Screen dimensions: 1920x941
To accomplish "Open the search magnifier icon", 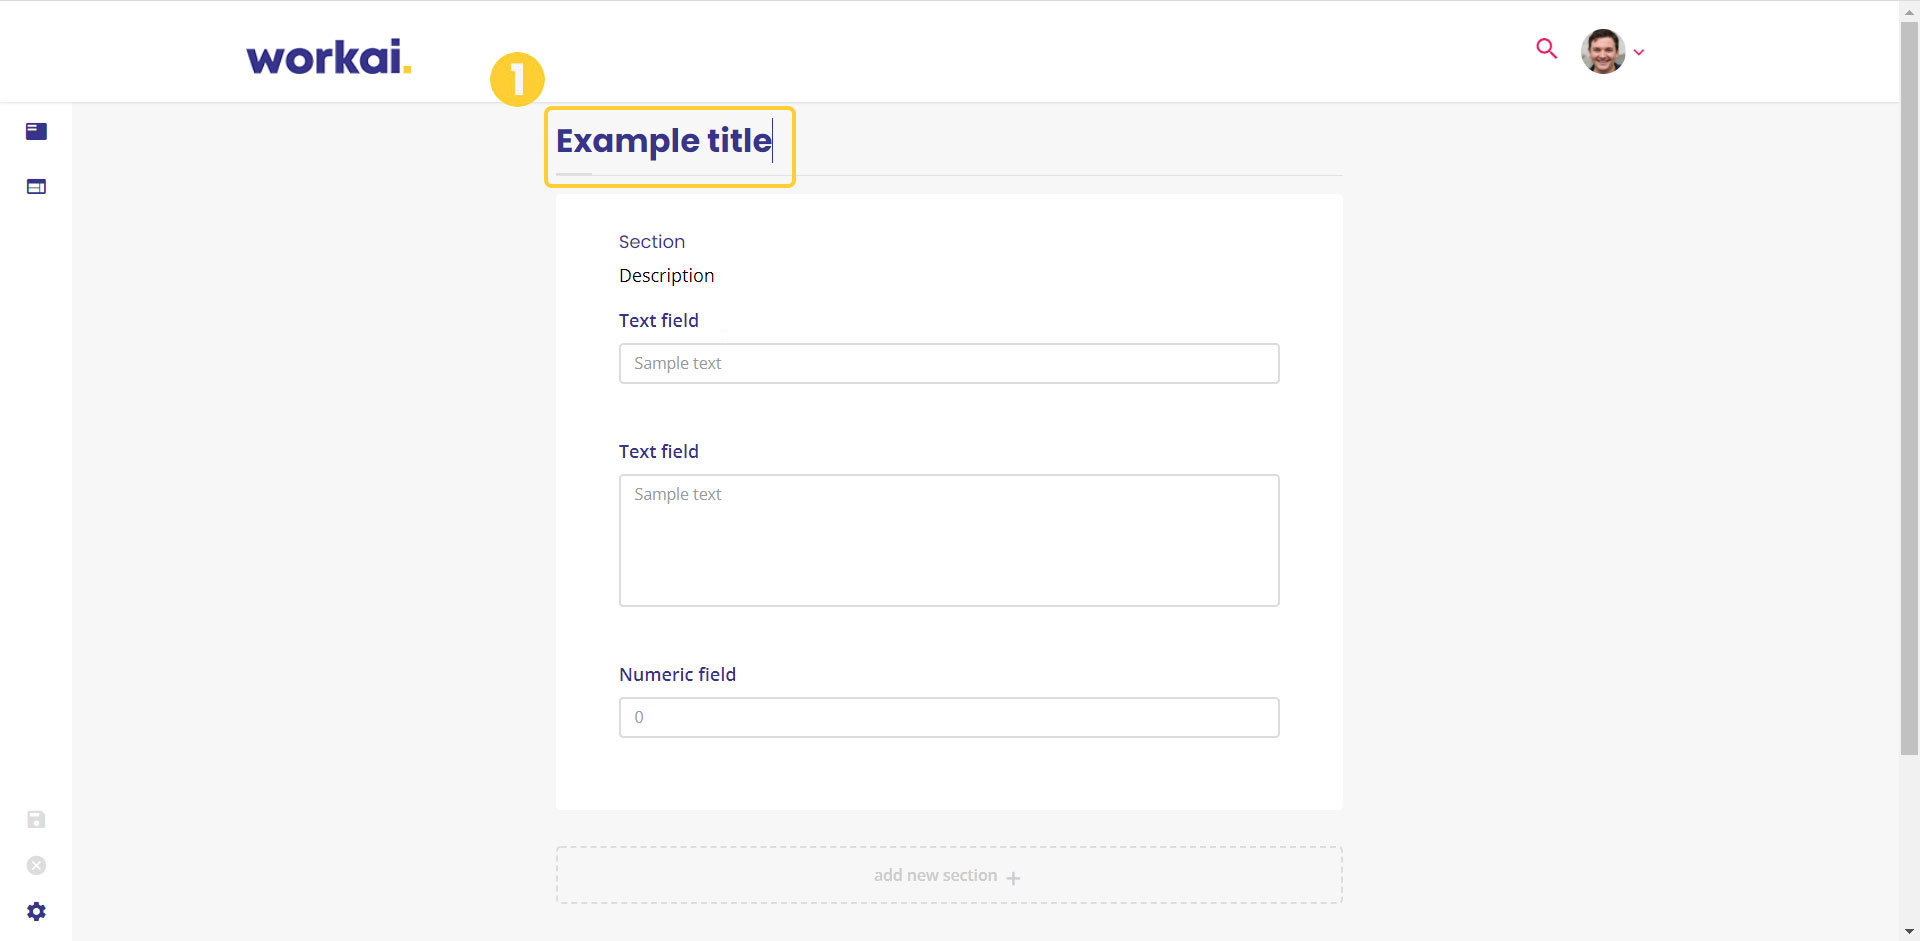I will (x=1546, y=49).
